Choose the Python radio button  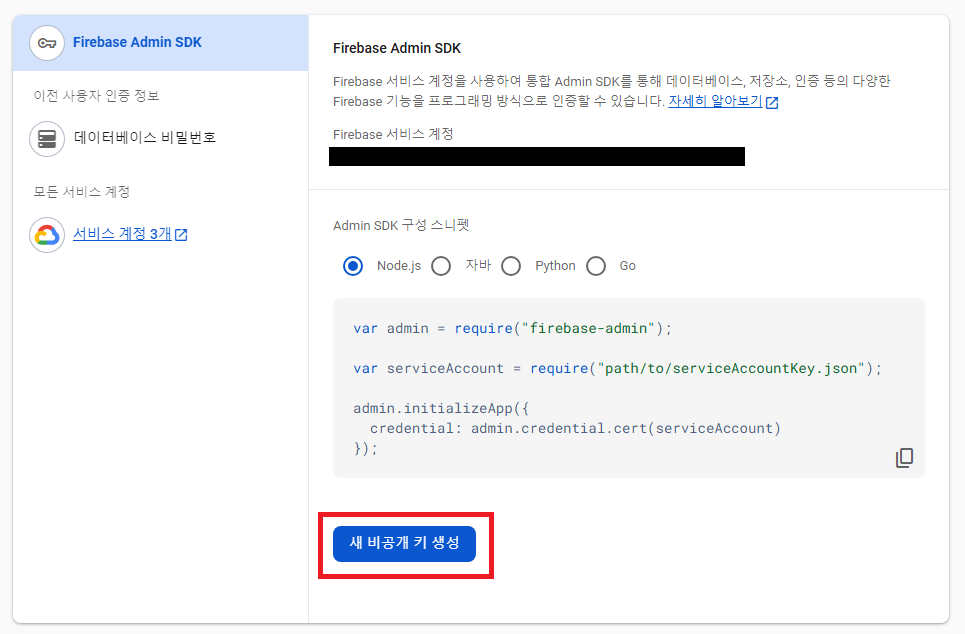pos(511,266)
